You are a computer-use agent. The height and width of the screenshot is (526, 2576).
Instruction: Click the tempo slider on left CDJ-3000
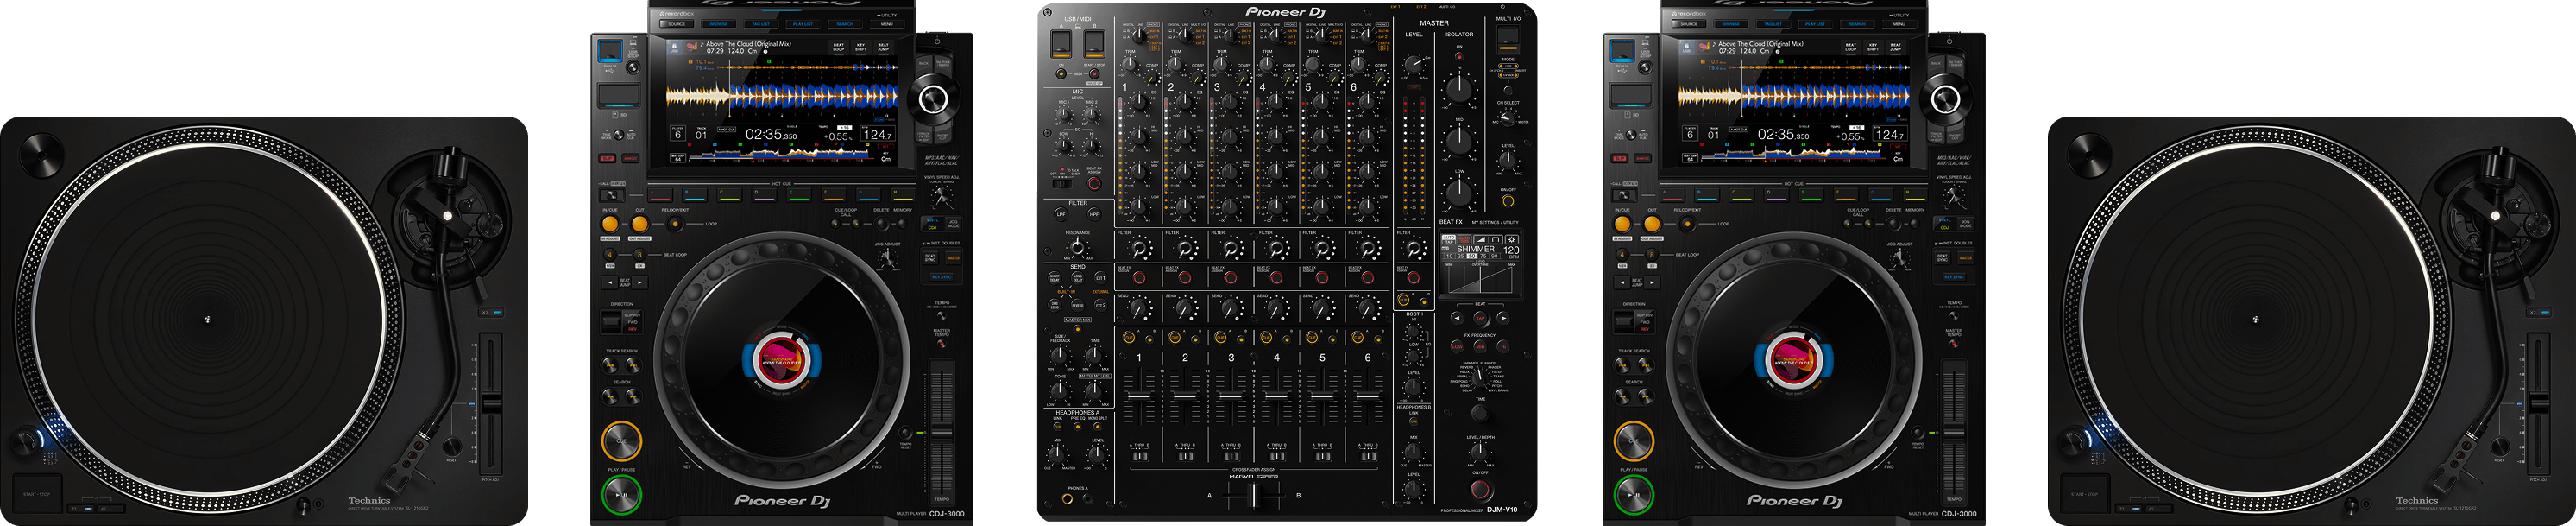click(941, 431)
